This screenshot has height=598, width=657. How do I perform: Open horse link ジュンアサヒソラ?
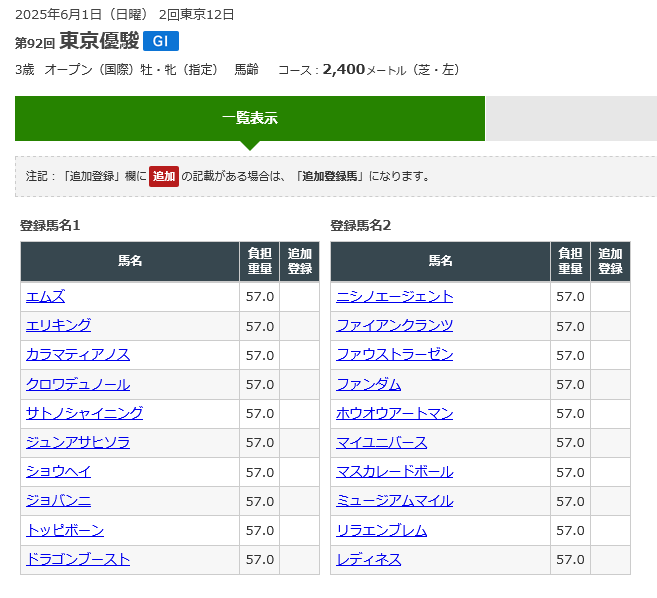[78, 442]
